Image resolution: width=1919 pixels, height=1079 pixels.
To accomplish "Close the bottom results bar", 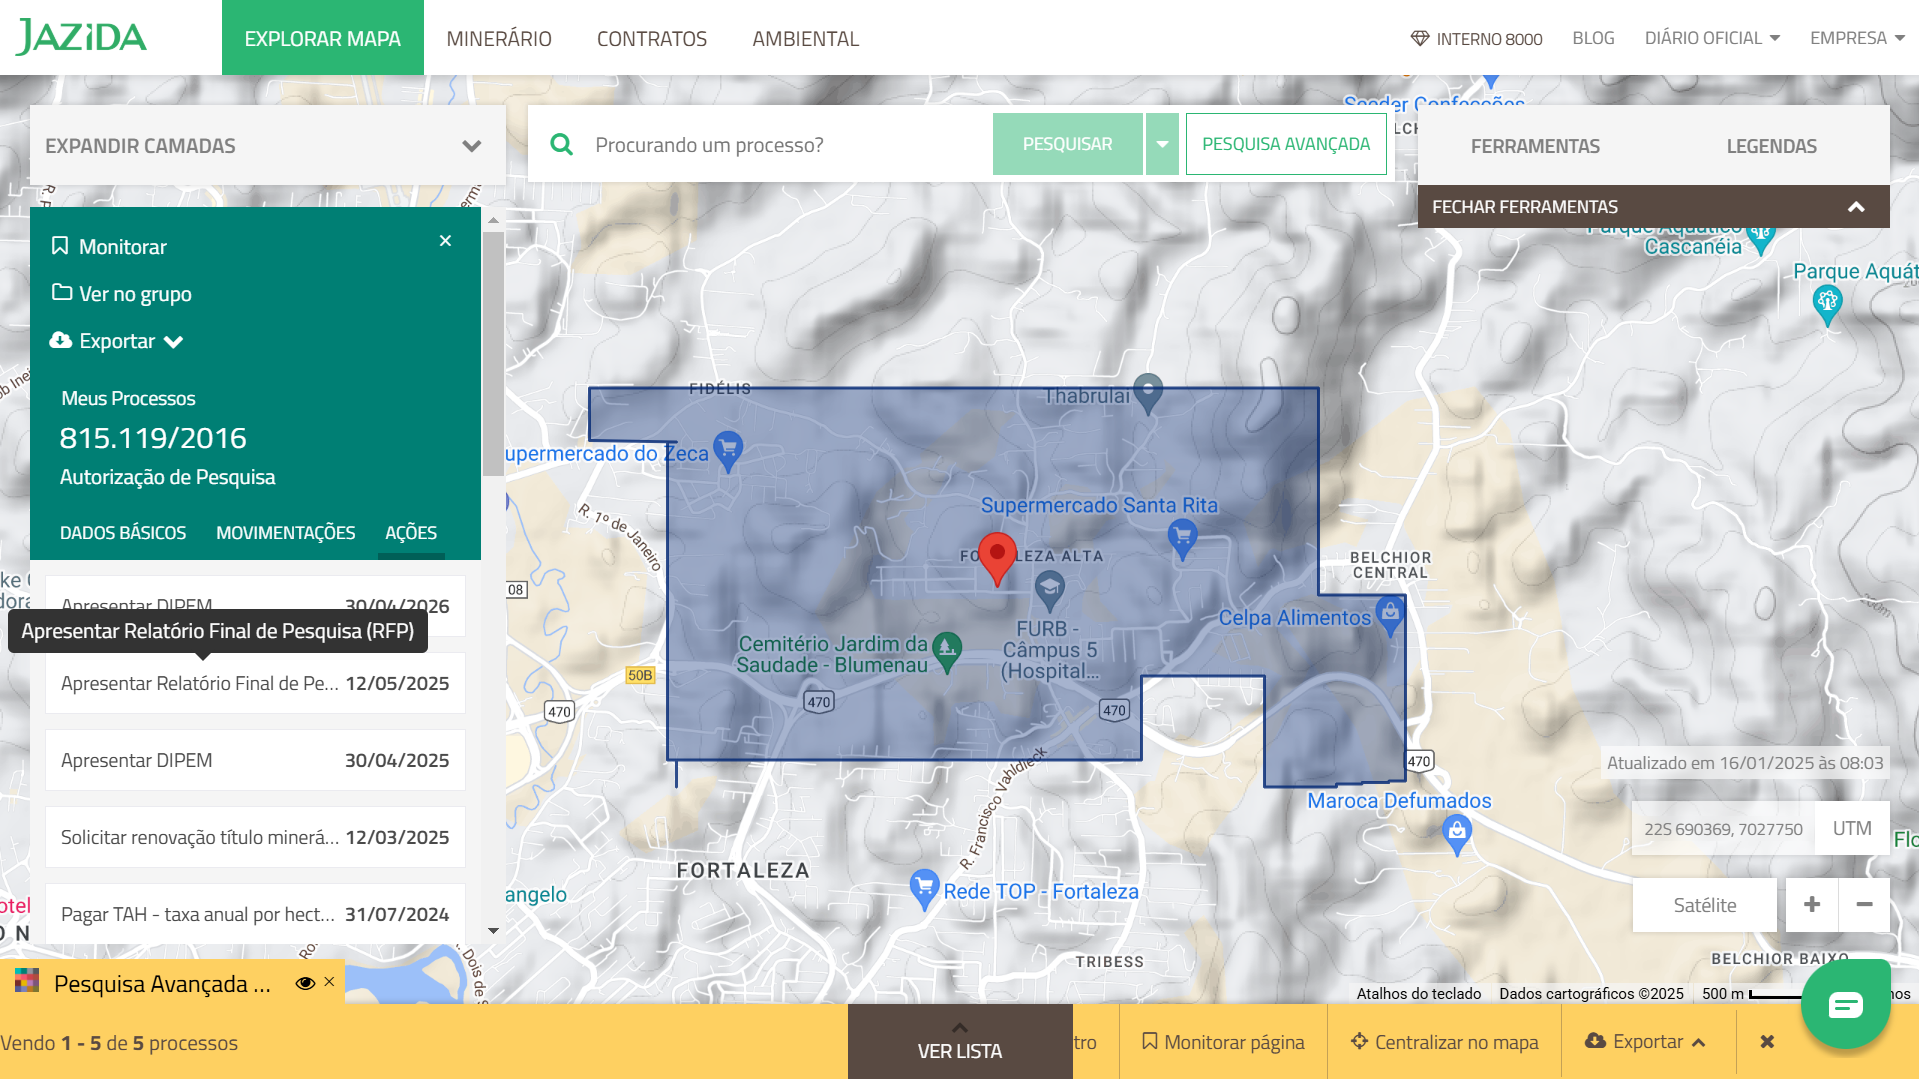I will coord(1767,1042).
